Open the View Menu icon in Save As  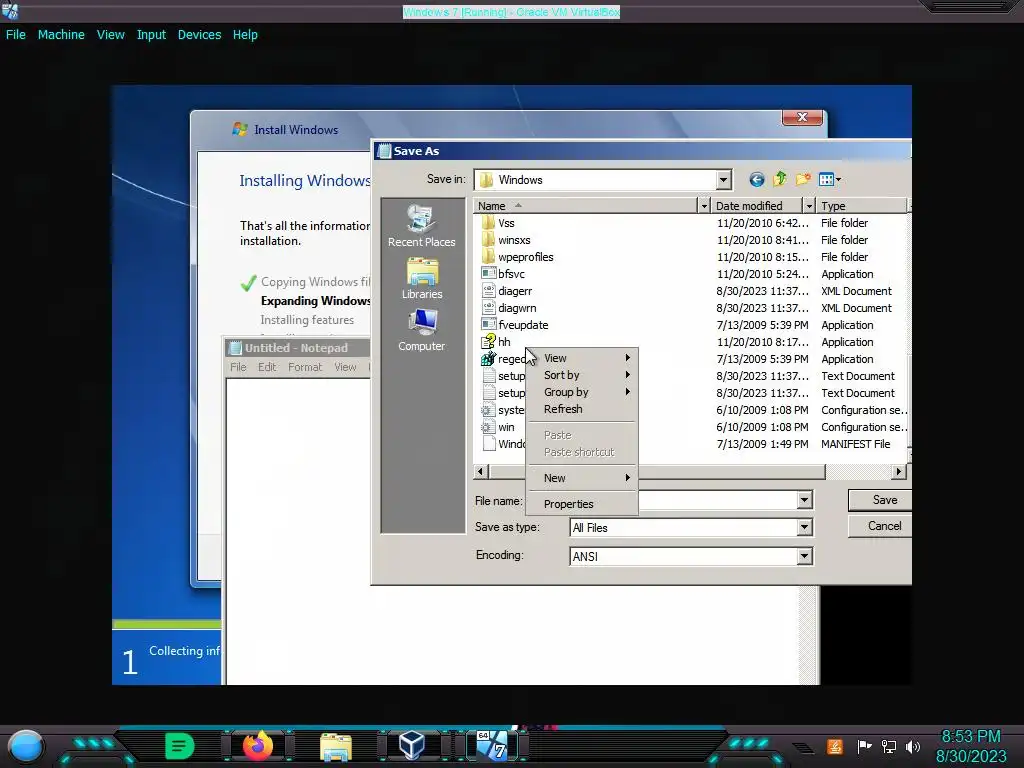click(x=829, y=179)
